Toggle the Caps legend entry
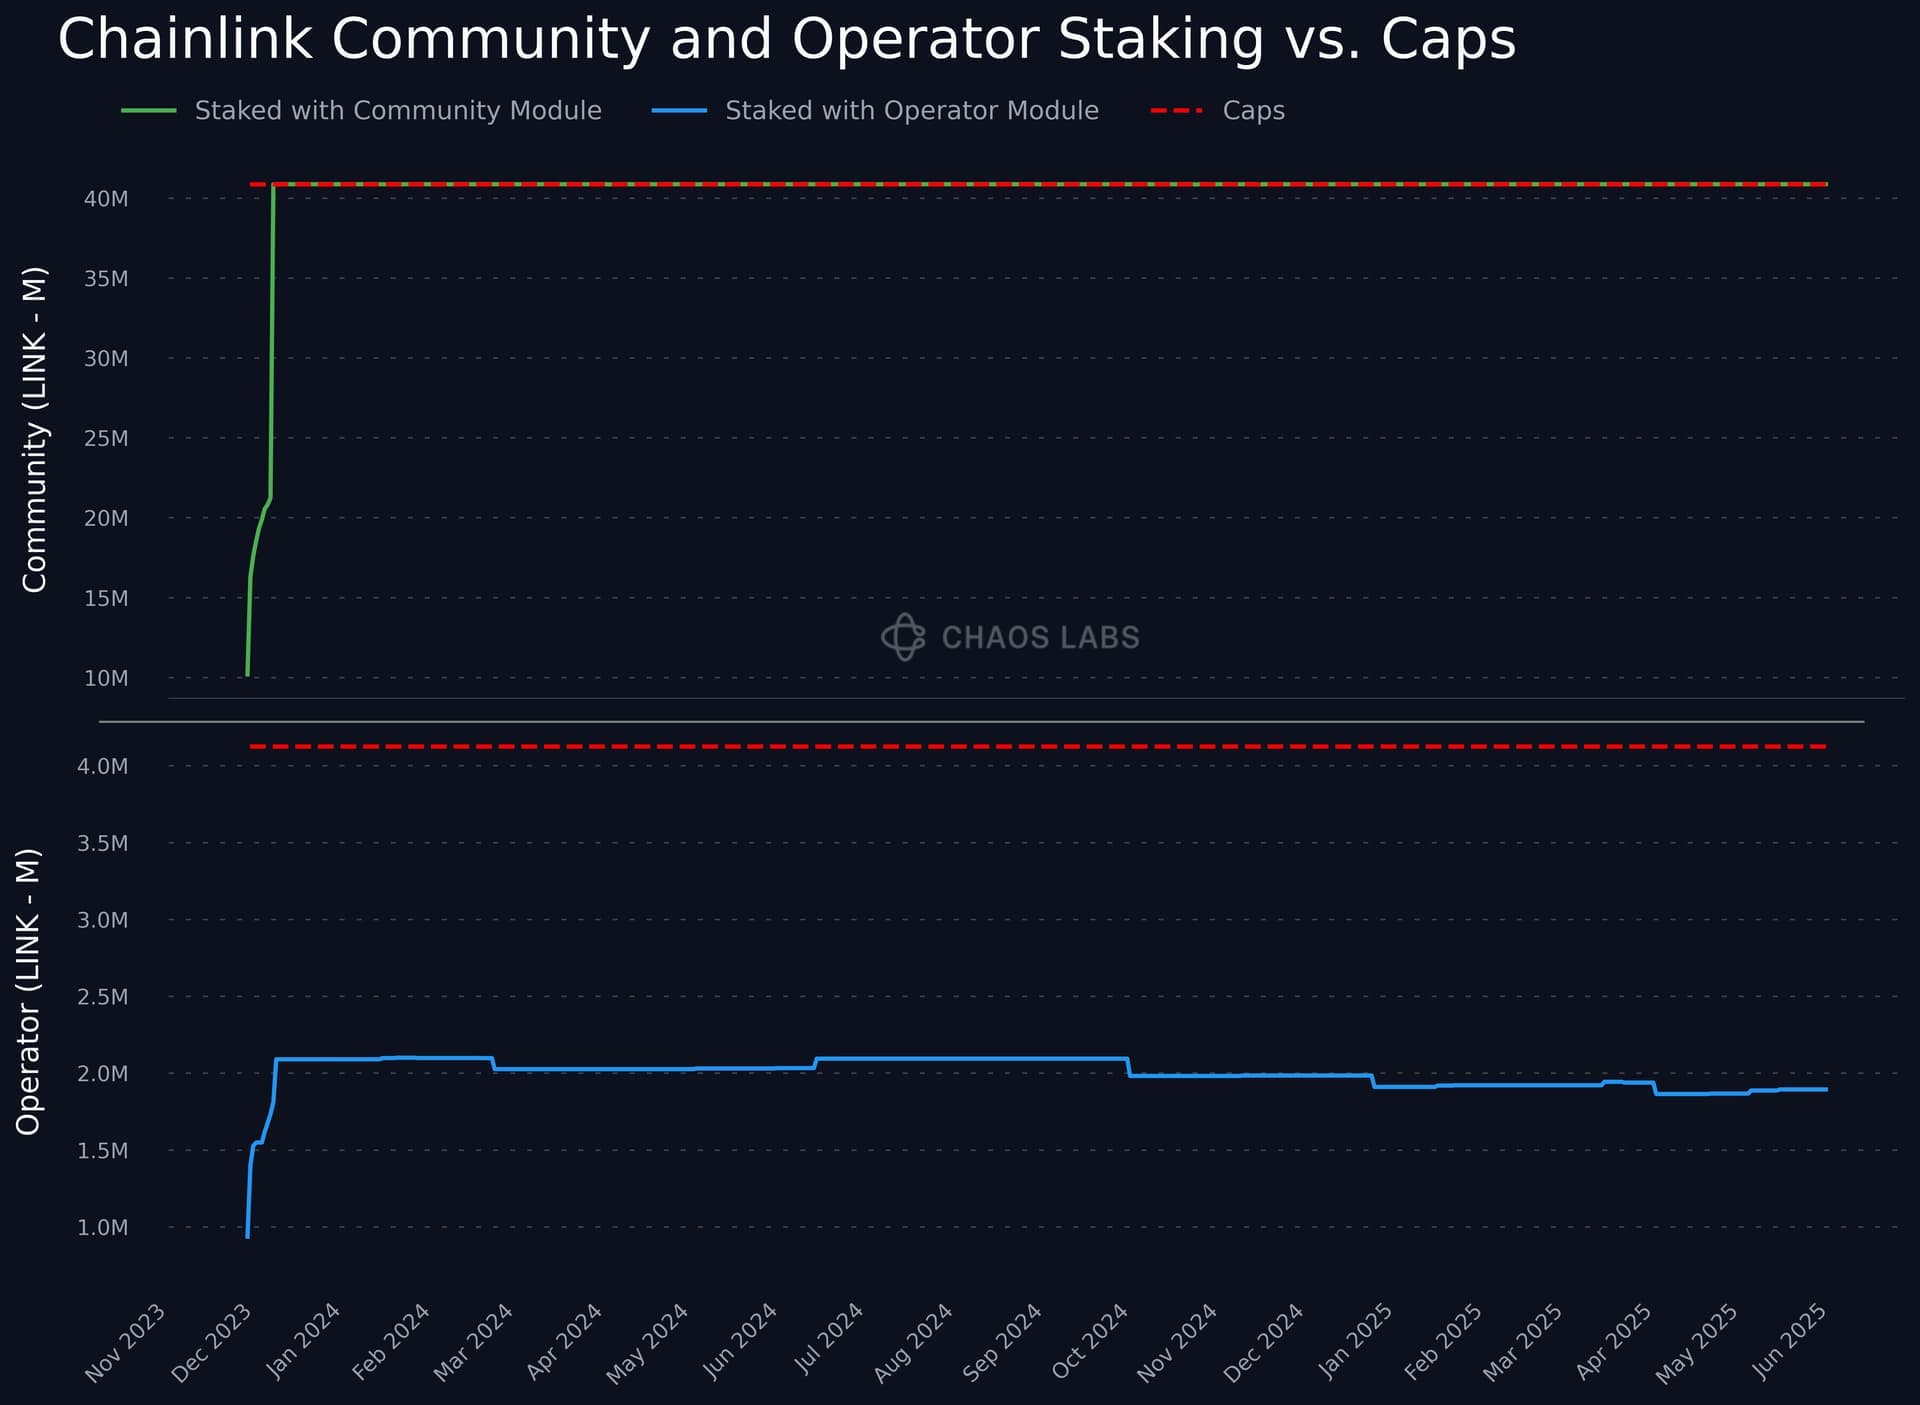Image resolution: width=1920 pixels, height=1405 pixels. pos(1218,111)
